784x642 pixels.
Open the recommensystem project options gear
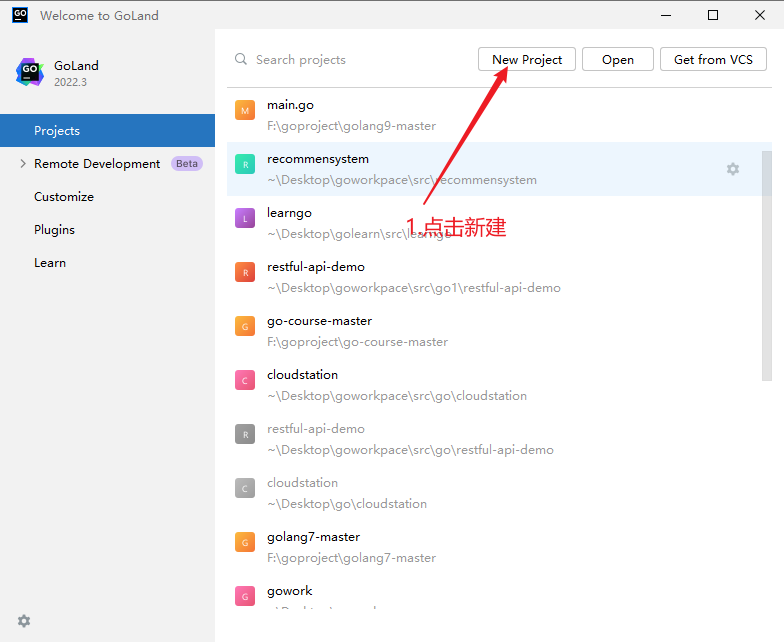click(732, 169)
